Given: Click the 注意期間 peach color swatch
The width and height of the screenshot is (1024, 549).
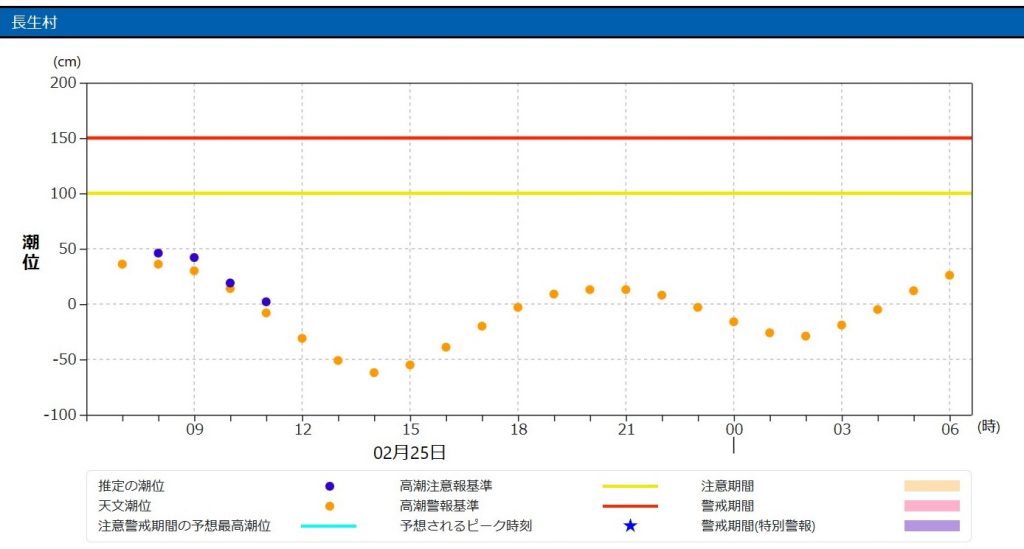Looking at the screenshot, I should coord(932,486).
